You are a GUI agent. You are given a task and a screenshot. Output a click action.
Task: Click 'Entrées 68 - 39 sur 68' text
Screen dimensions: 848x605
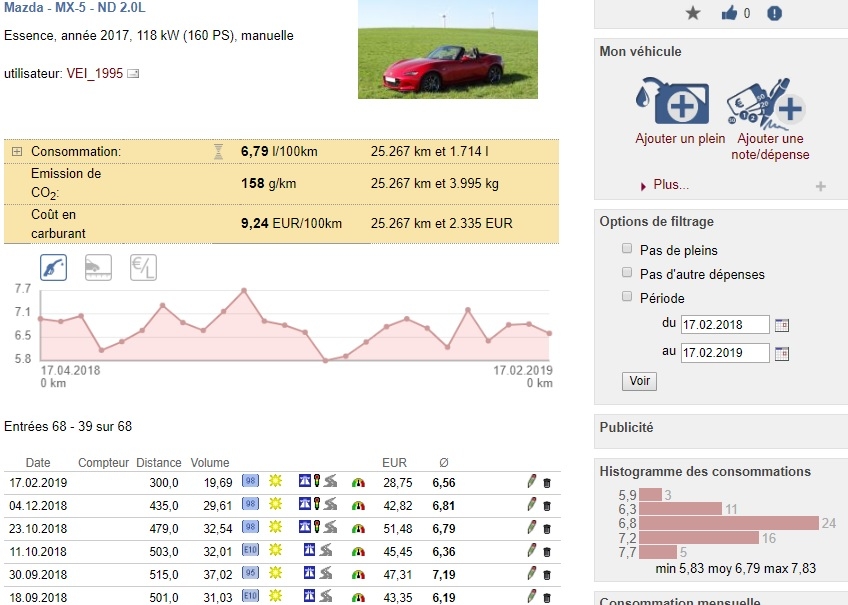point(68,427)
